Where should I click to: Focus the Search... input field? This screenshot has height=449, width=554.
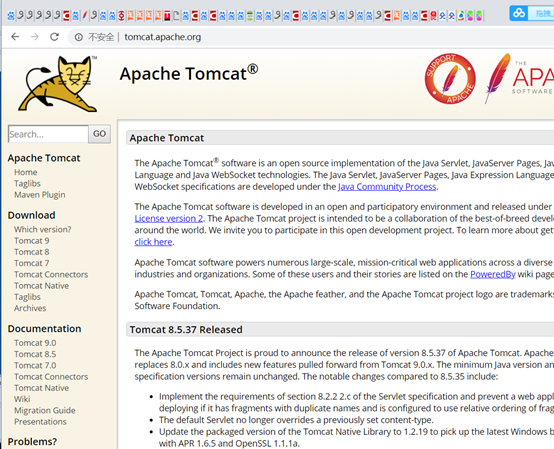point(48,134)
